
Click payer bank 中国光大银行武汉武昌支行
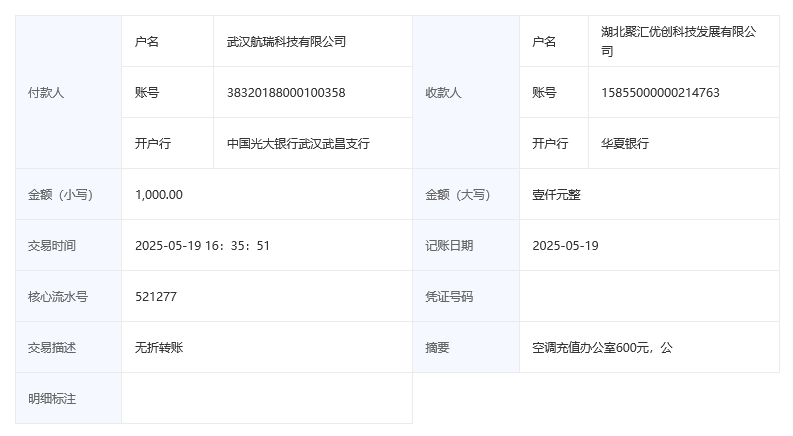pos(298,144)
